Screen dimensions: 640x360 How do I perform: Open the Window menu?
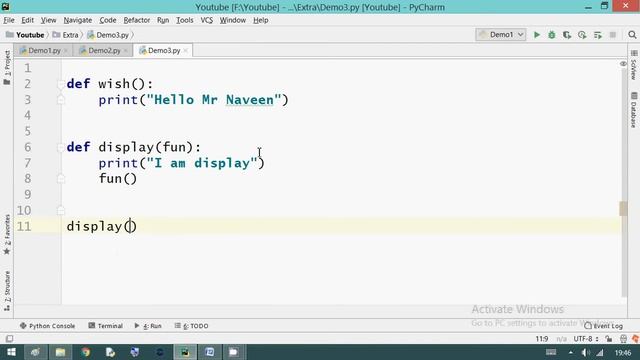pyautogui.click(x=233, y=20)
